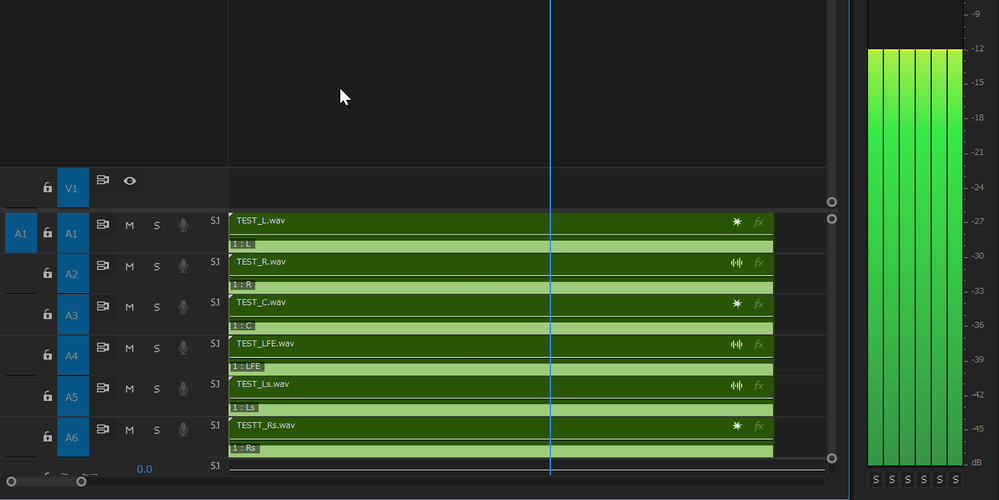Solo track A6
999x500 pixels.
point(157,431)
